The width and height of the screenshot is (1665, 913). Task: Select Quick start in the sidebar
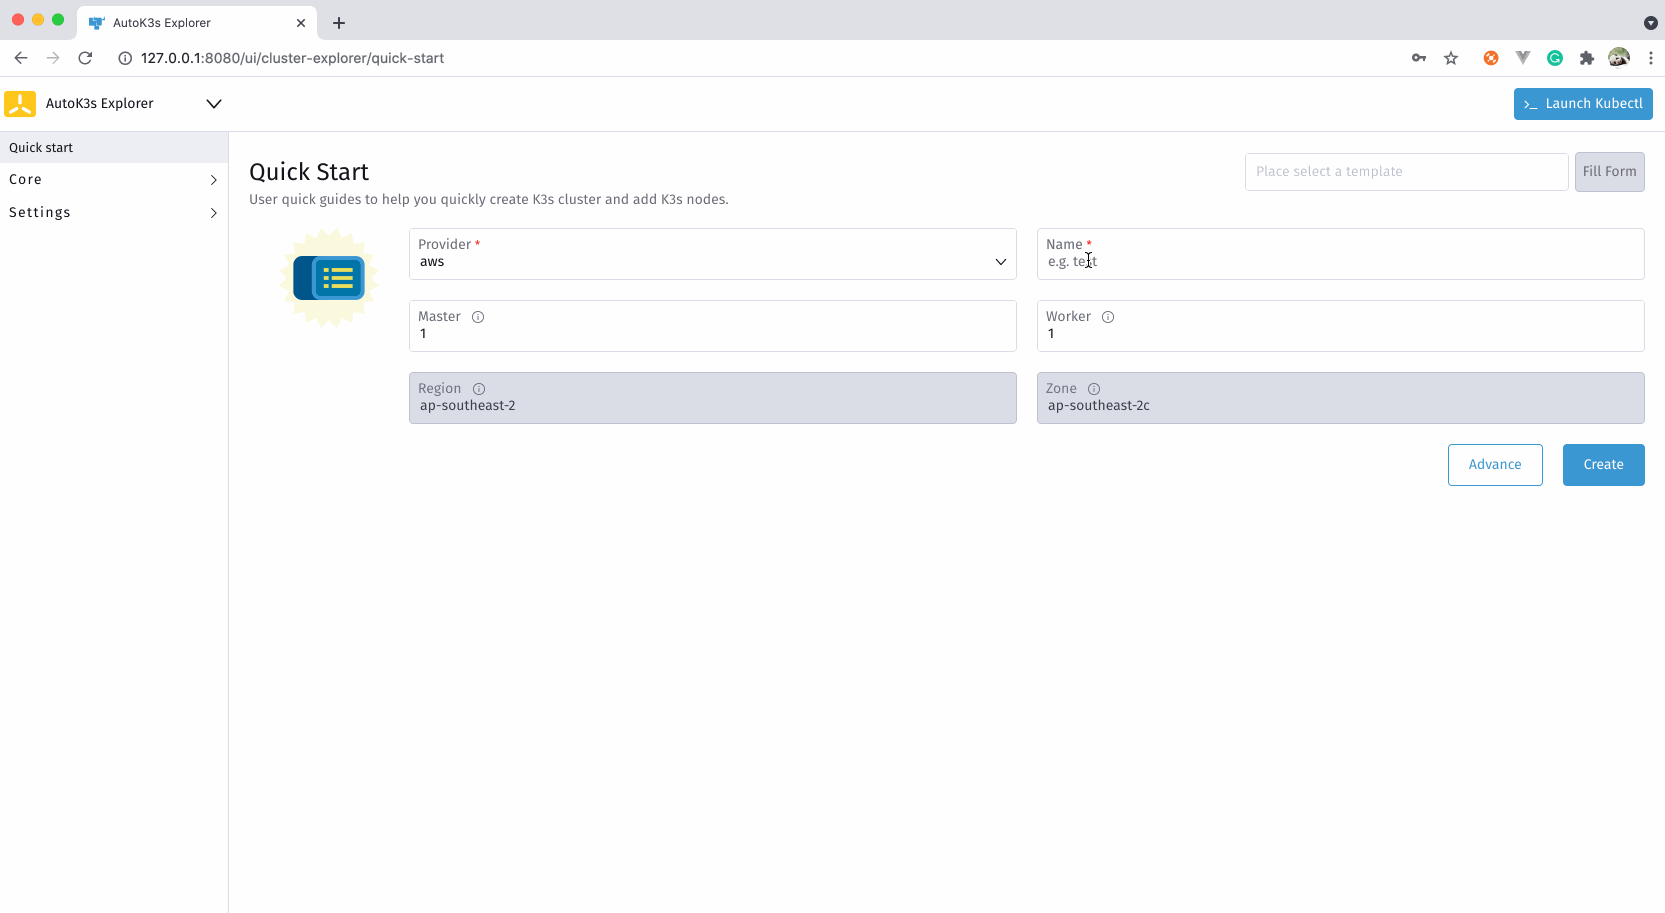pyautogui.click(x=114, y=147)
